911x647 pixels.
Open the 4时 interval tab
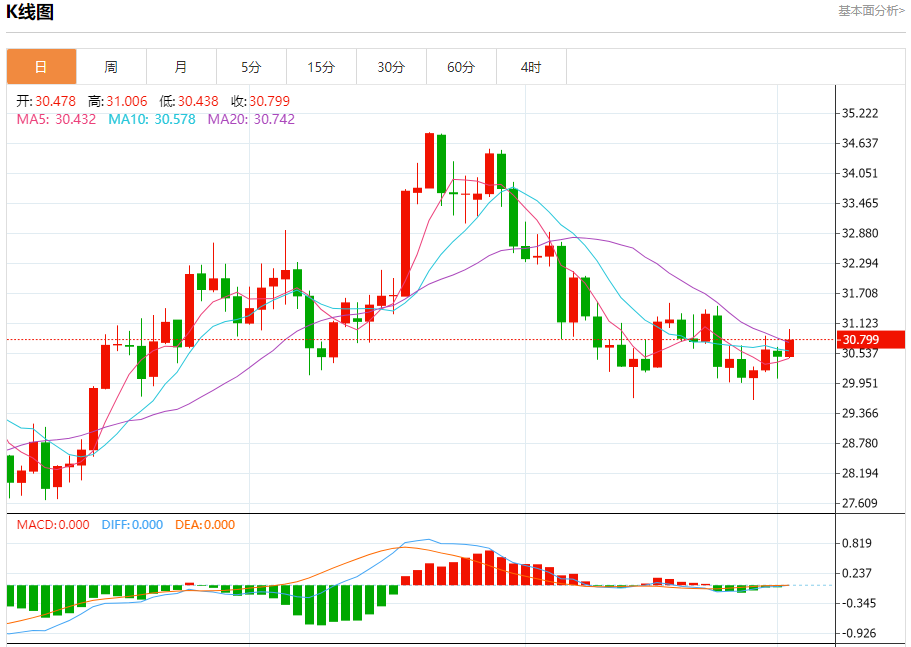pos(531,67)
